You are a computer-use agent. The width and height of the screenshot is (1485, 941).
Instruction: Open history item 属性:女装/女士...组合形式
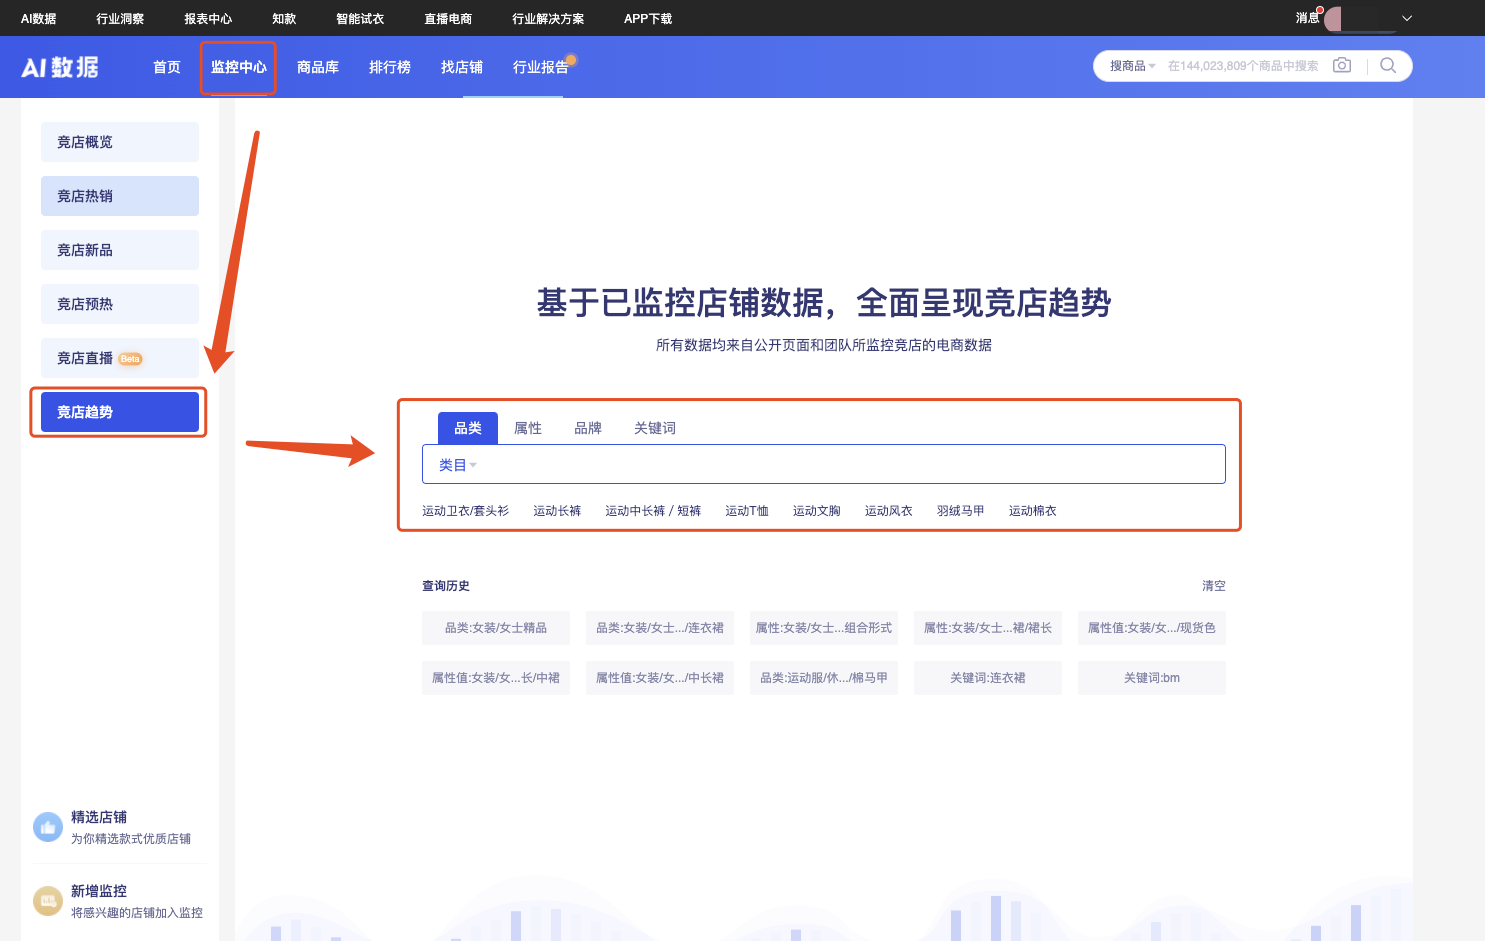pos(824,628)
